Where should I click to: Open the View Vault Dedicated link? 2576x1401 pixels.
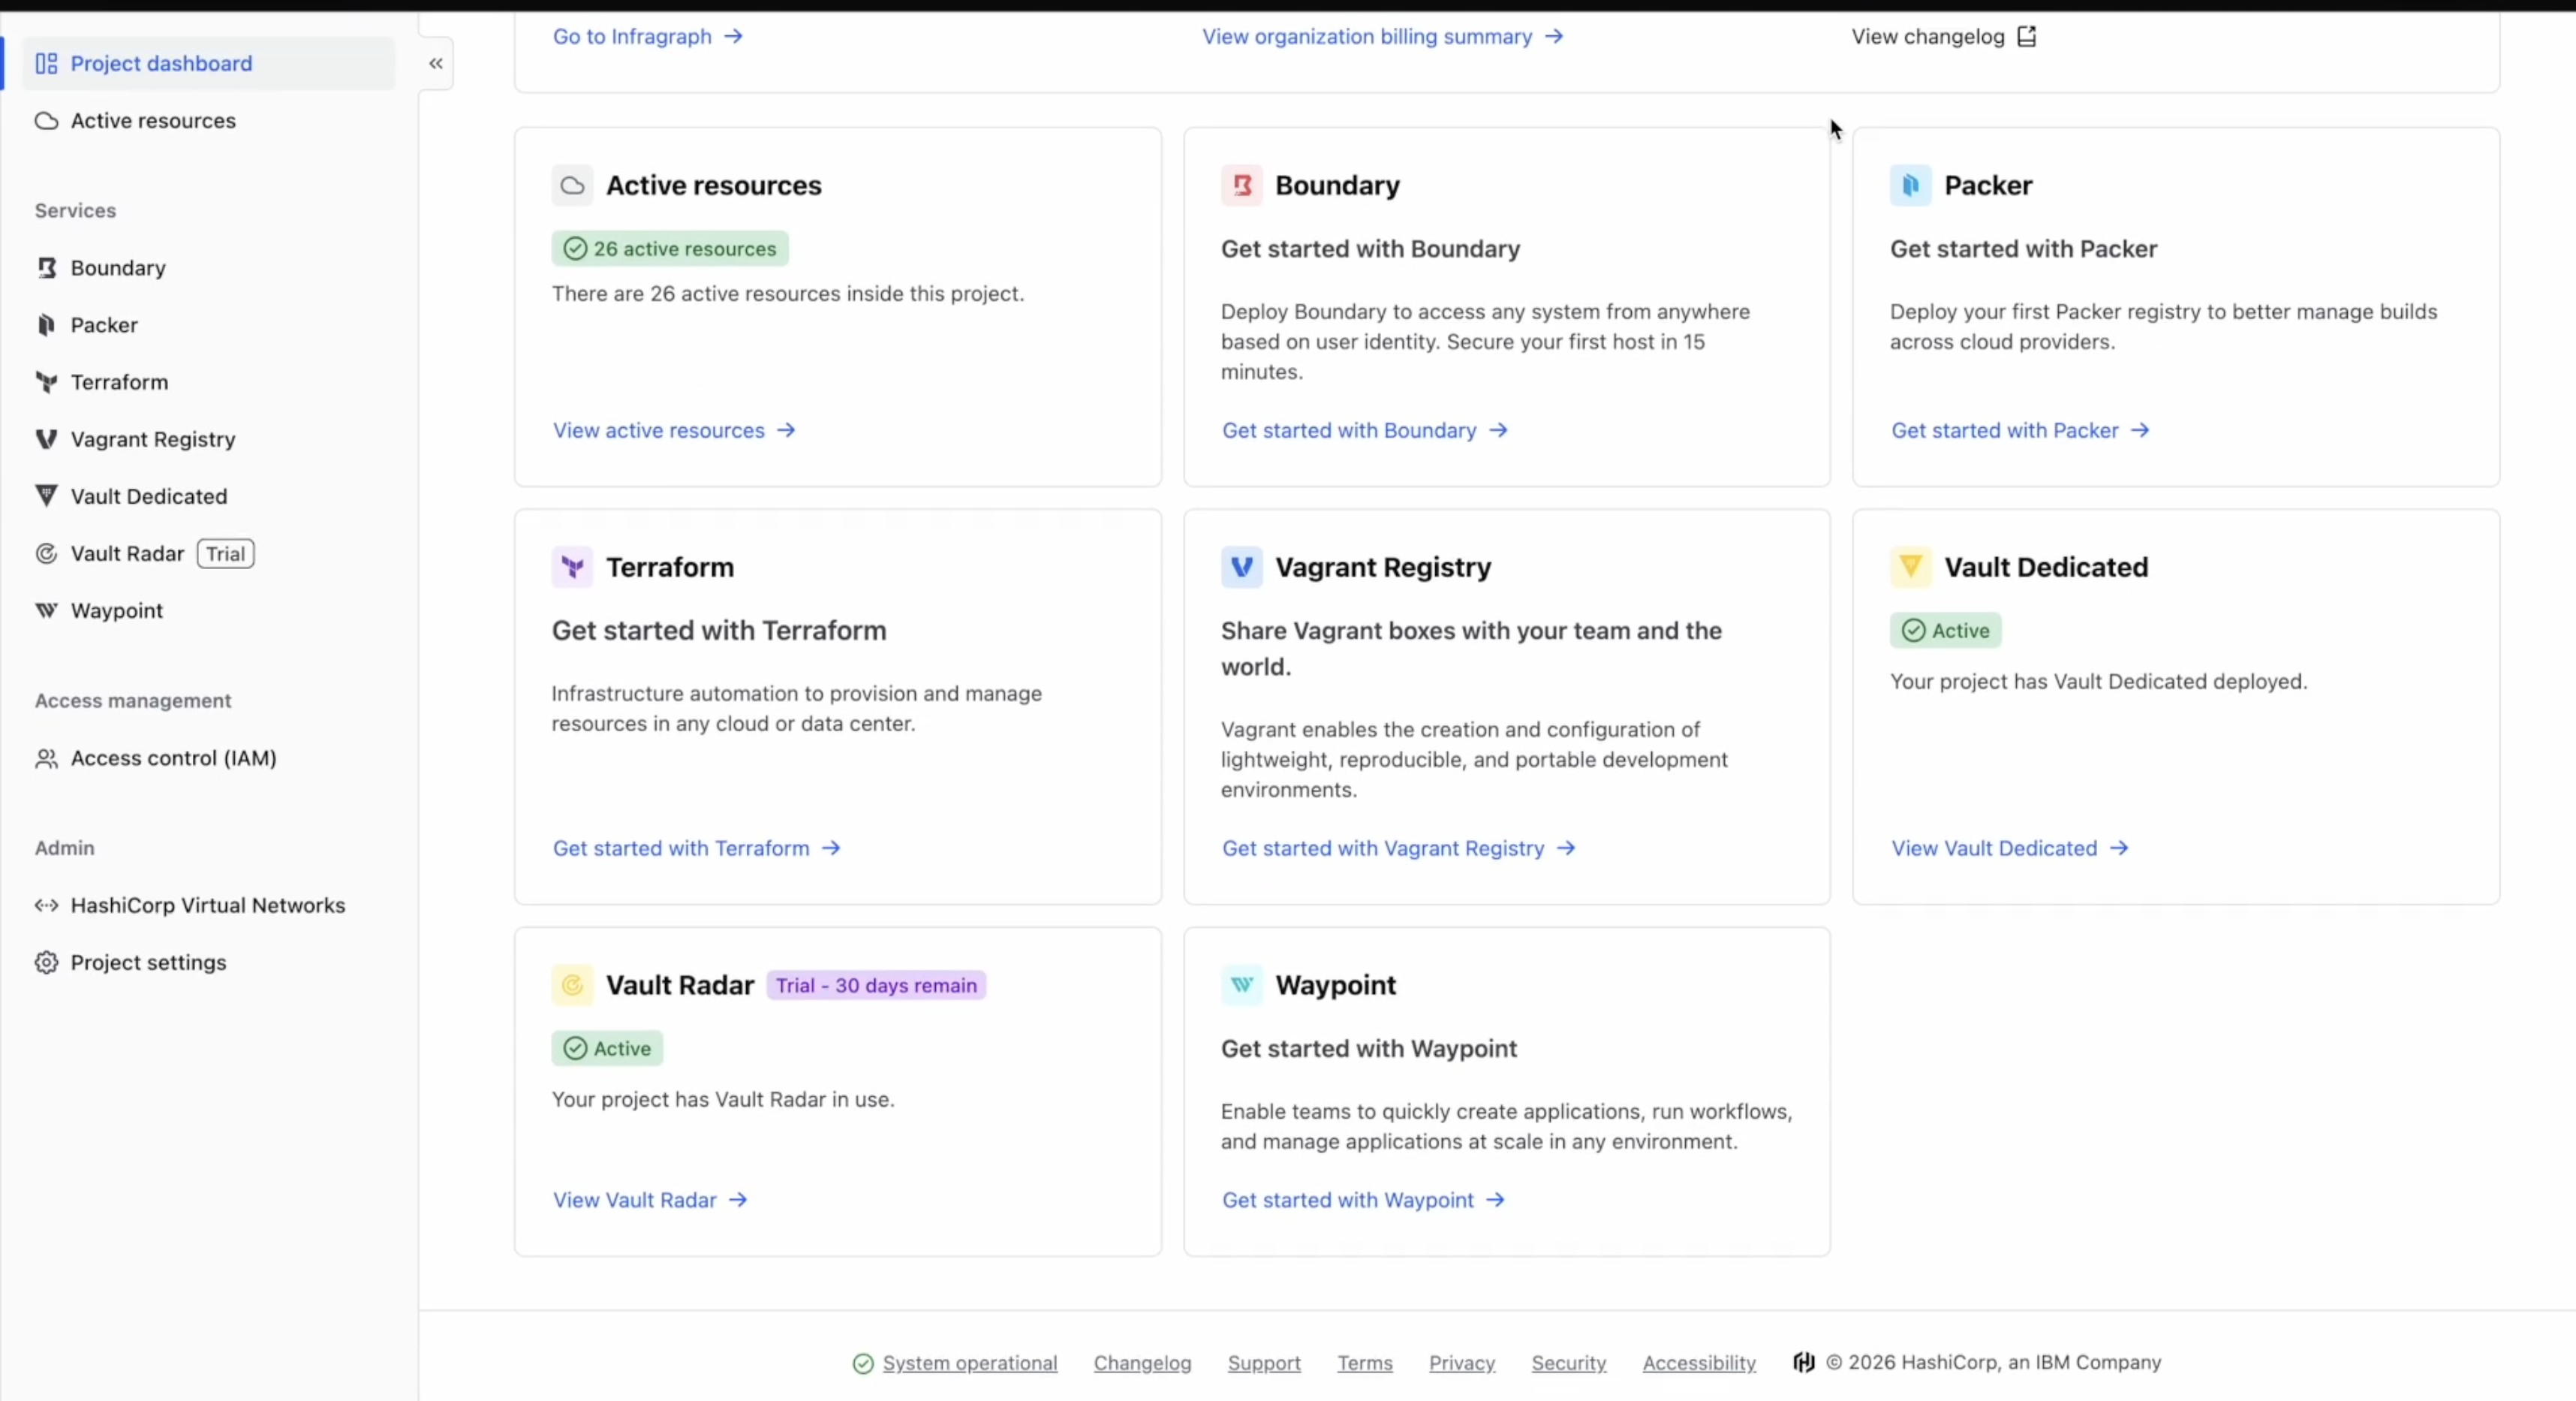coord(2010,848)
